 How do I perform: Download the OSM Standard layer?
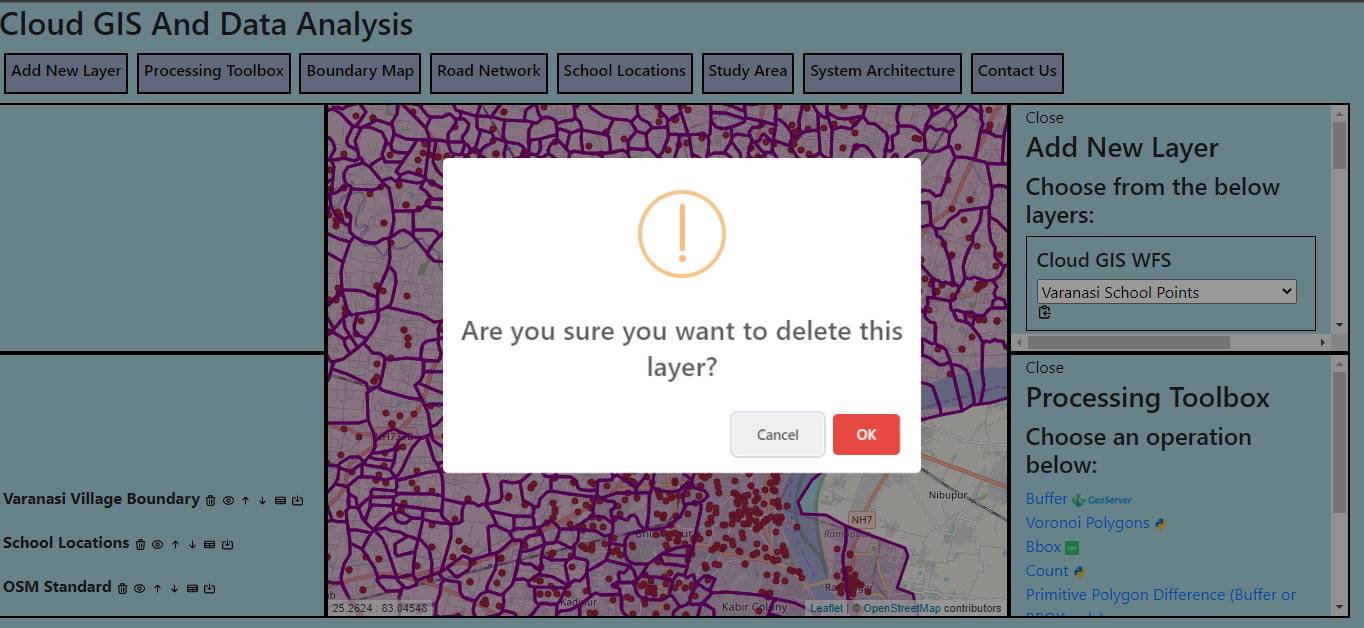coord(209,589)
